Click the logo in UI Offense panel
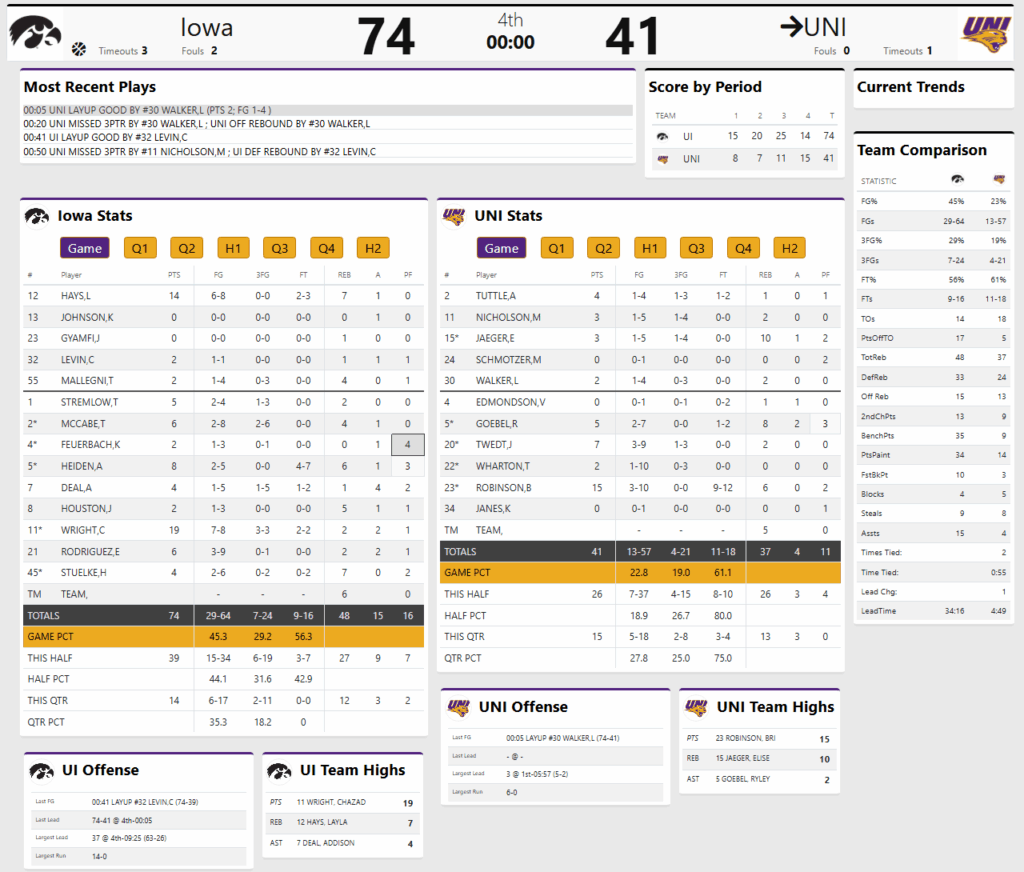Image resolution: width=1024 pixels, height=872 pixels. click(41, 770)
